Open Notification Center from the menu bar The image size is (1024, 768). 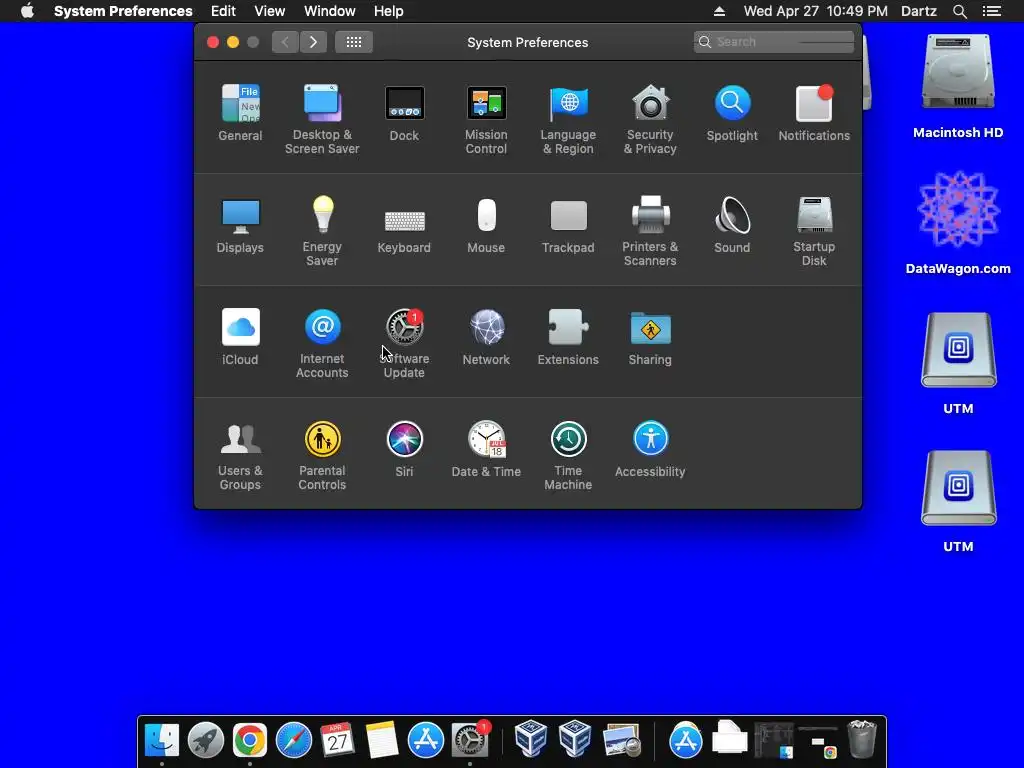992,11
